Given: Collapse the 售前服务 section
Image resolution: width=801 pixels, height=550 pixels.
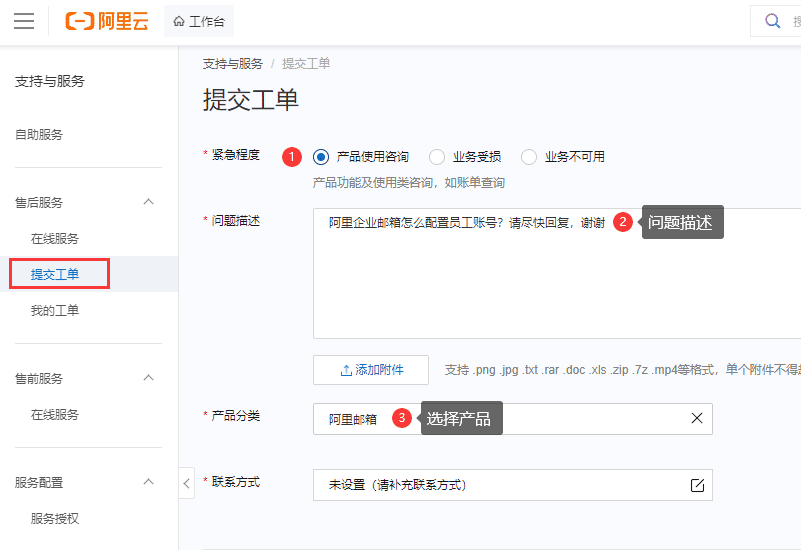Looking at the screenshot, I should pos(148,378).
